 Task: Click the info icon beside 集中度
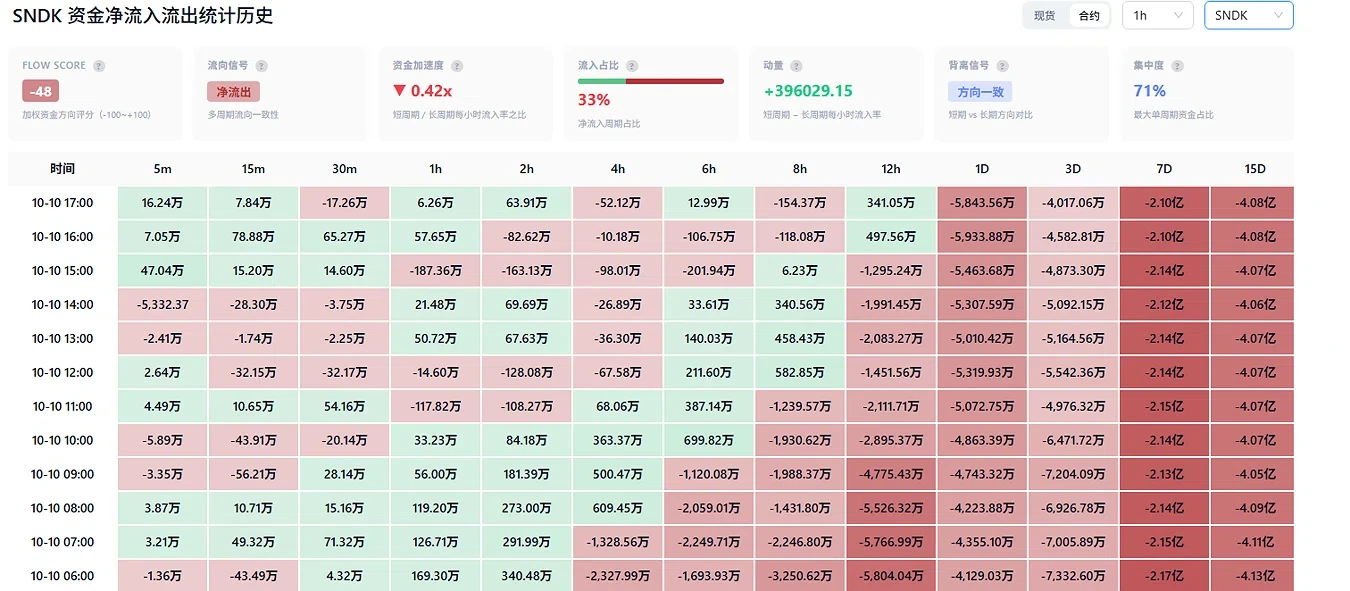coord(1177,66)
